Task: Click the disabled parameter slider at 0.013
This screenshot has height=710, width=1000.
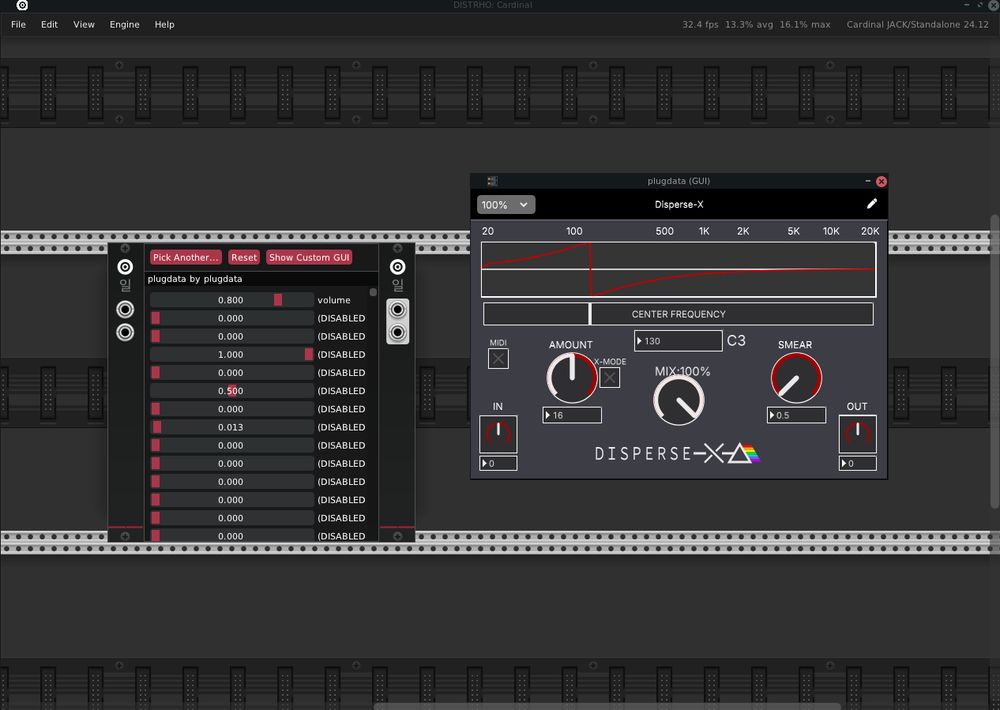Action: (x=232, y=427)
